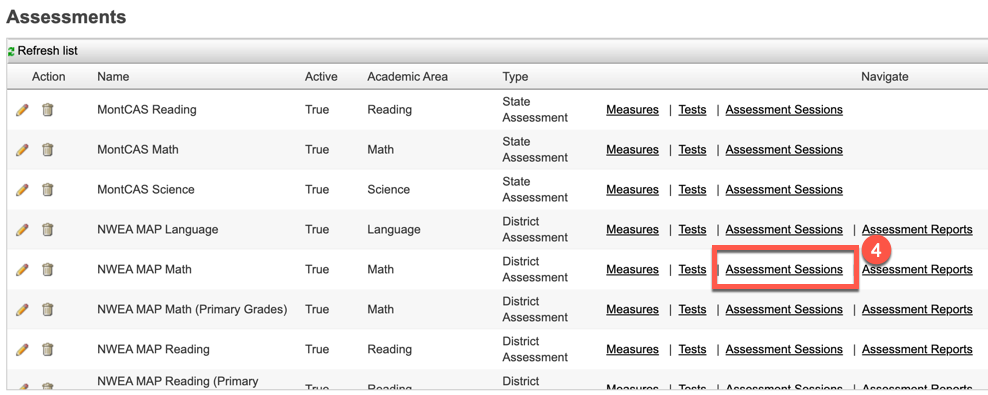View Tests for MontCAS Science
The width and height of the screenshot is (988, 395).
692,190
